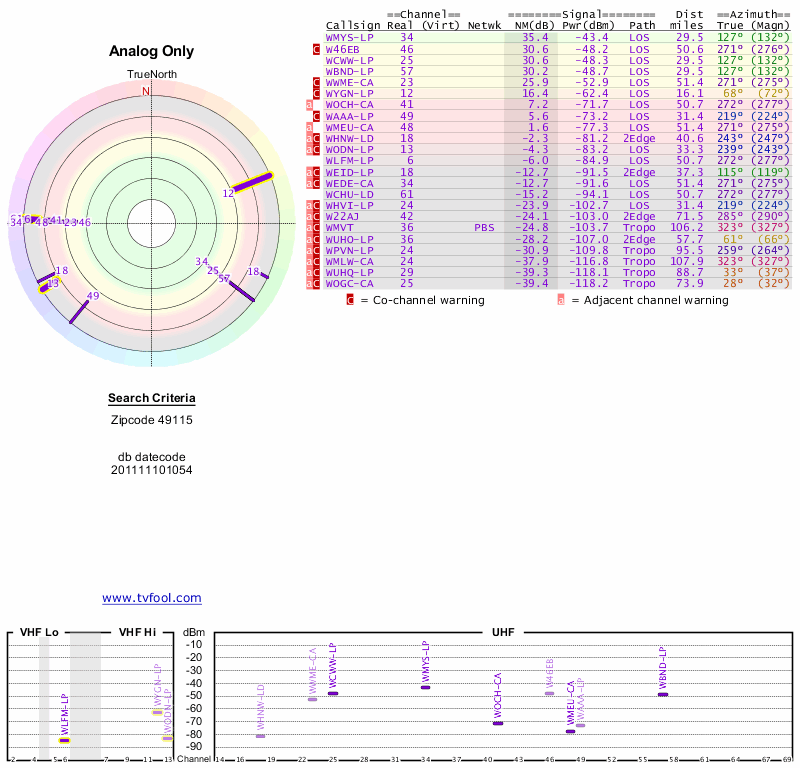
Task: Click the co-channel icon next to WYGN-LP
Action: point(317,93)
